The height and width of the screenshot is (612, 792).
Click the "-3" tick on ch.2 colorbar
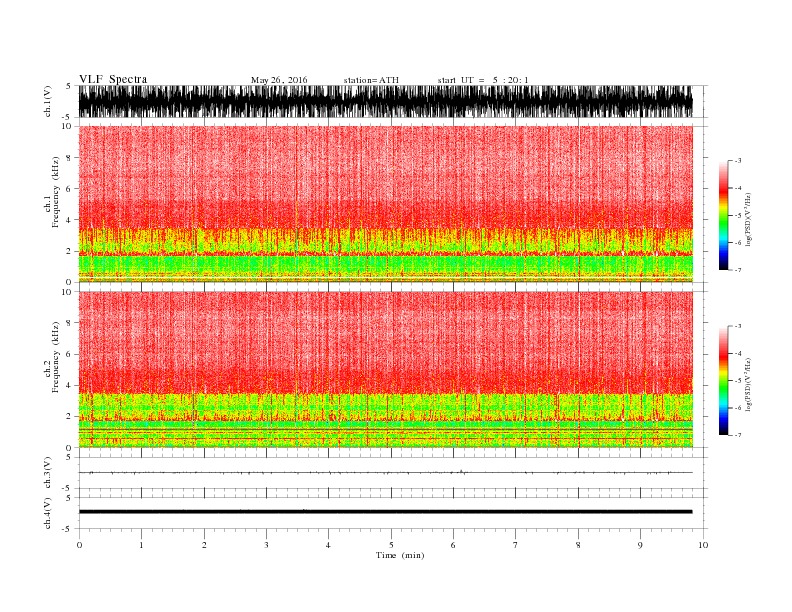coord(737,326)
